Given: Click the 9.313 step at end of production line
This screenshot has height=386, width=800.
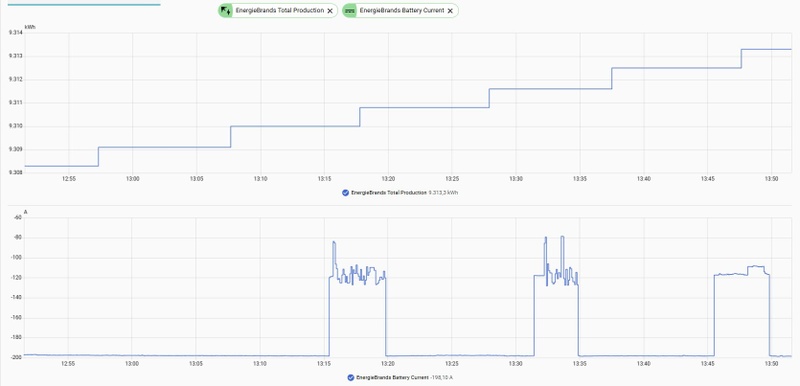Looking at the screenshot, I should [766, 49].
